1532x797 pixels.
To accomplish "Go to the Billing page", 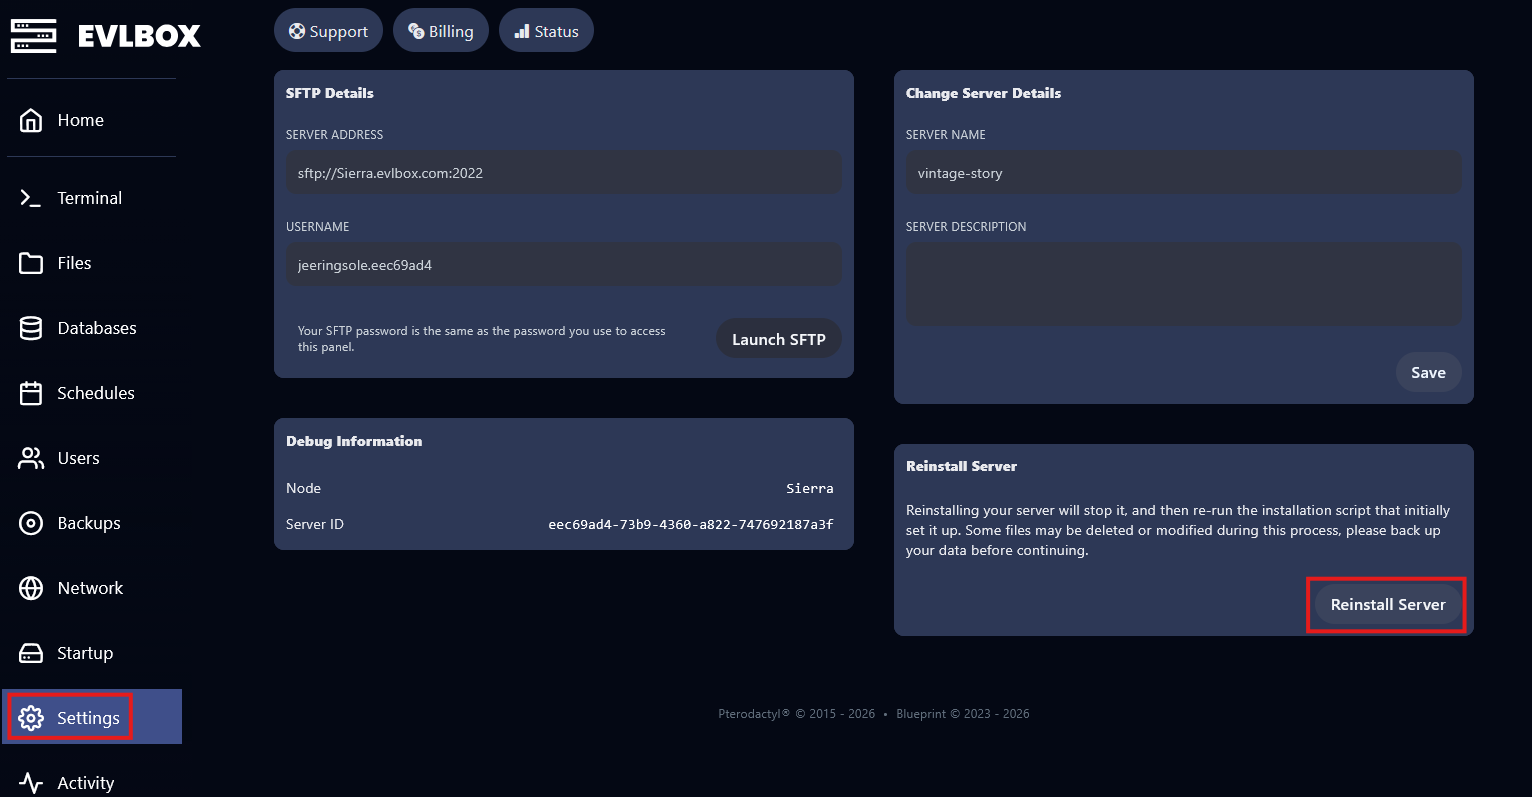I will (x=440, y=31).
